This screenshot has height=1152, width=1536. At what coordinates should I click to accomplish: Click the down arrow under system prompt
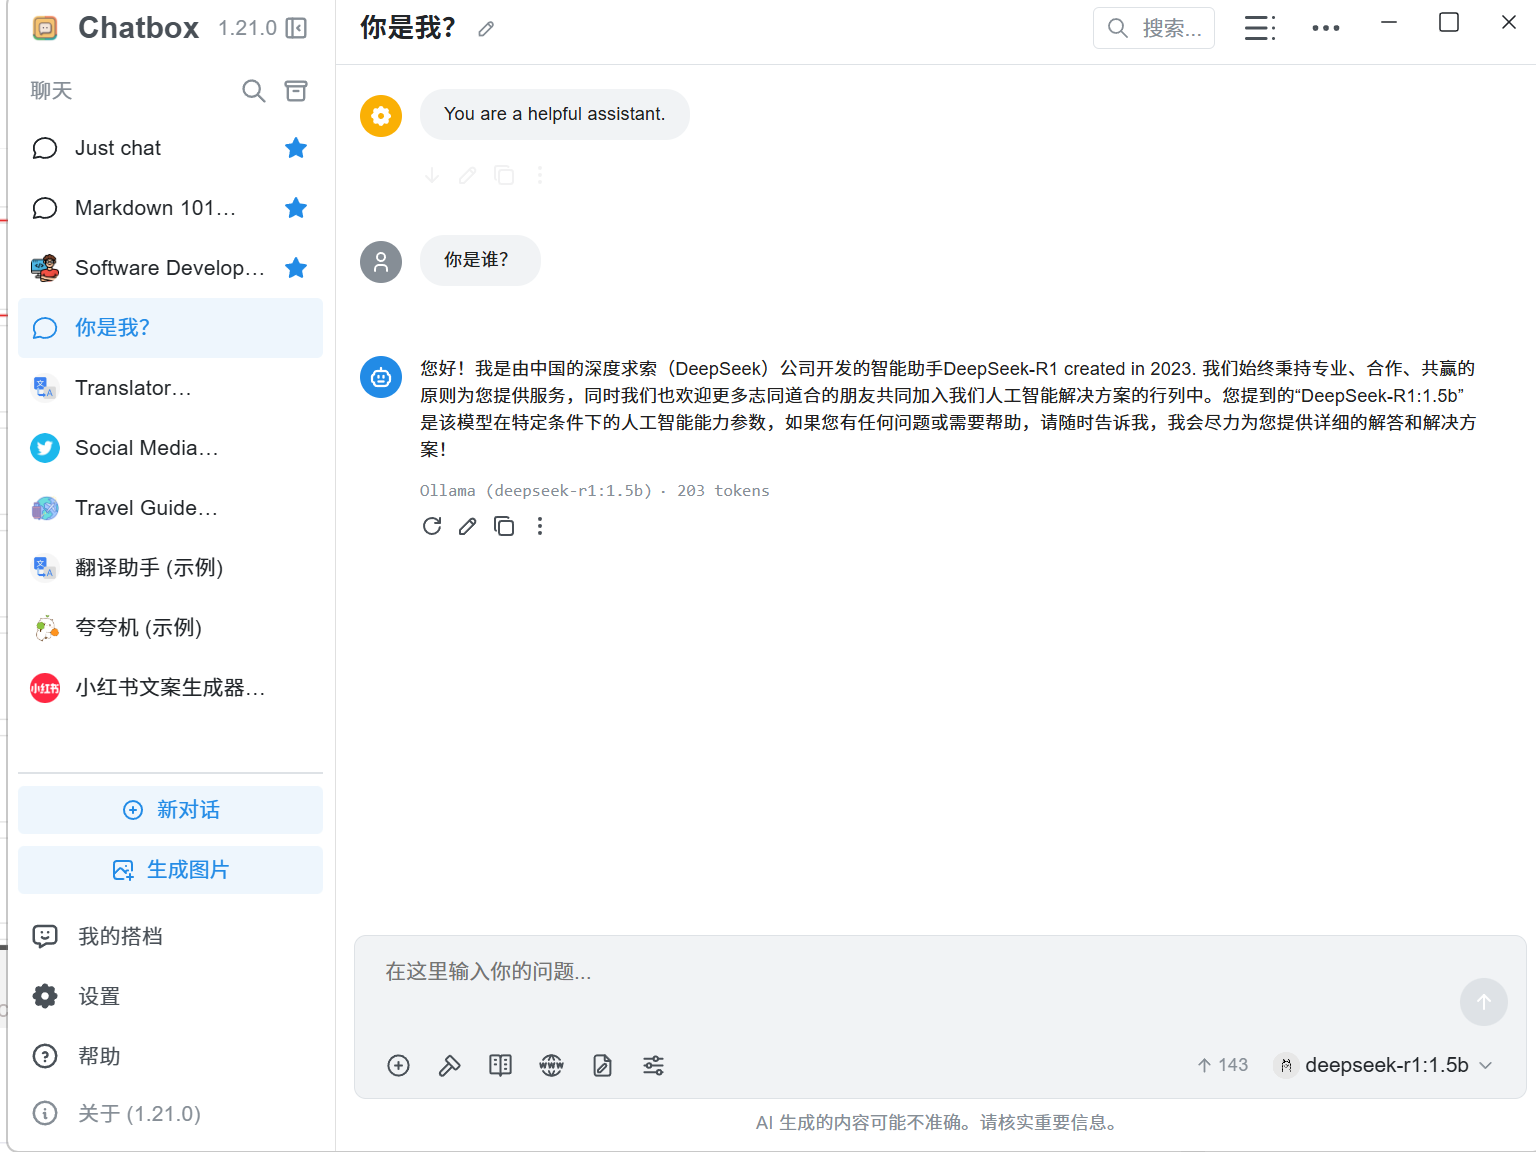(x=431, y=175)
